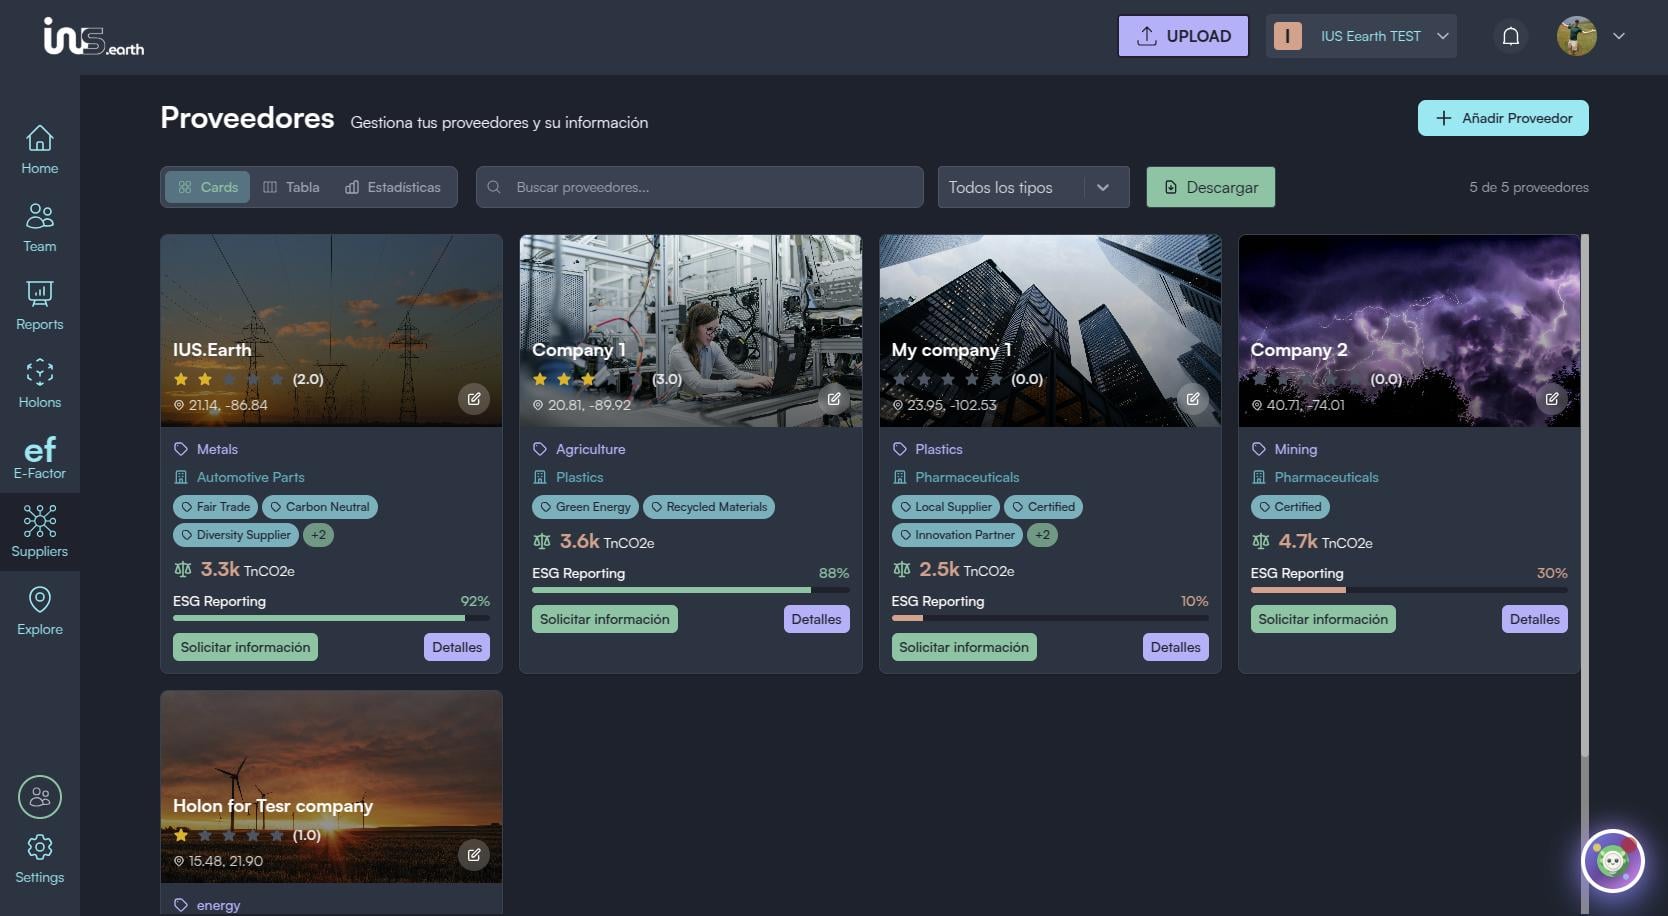
Task: Edit the IUS.Earth supplier card
Action: (x=474, y=399)
